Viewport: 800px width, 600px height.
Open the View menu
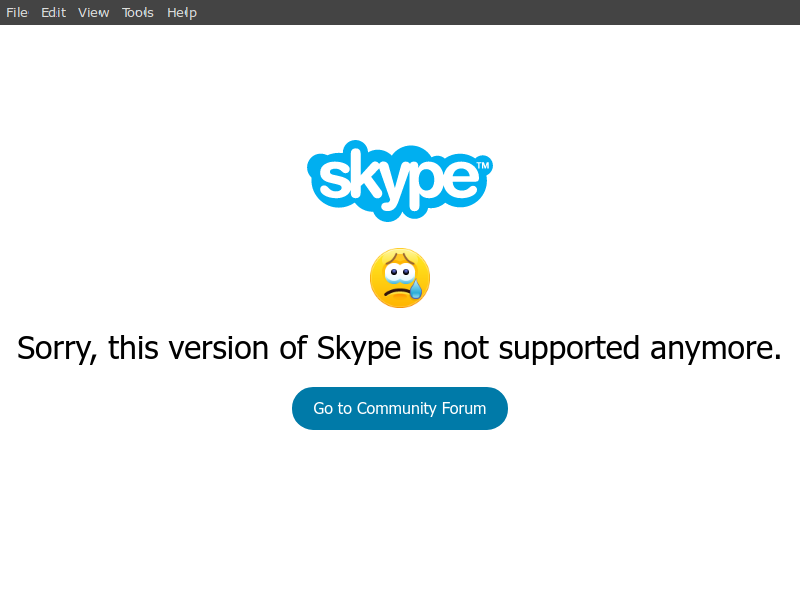(93, 12)
